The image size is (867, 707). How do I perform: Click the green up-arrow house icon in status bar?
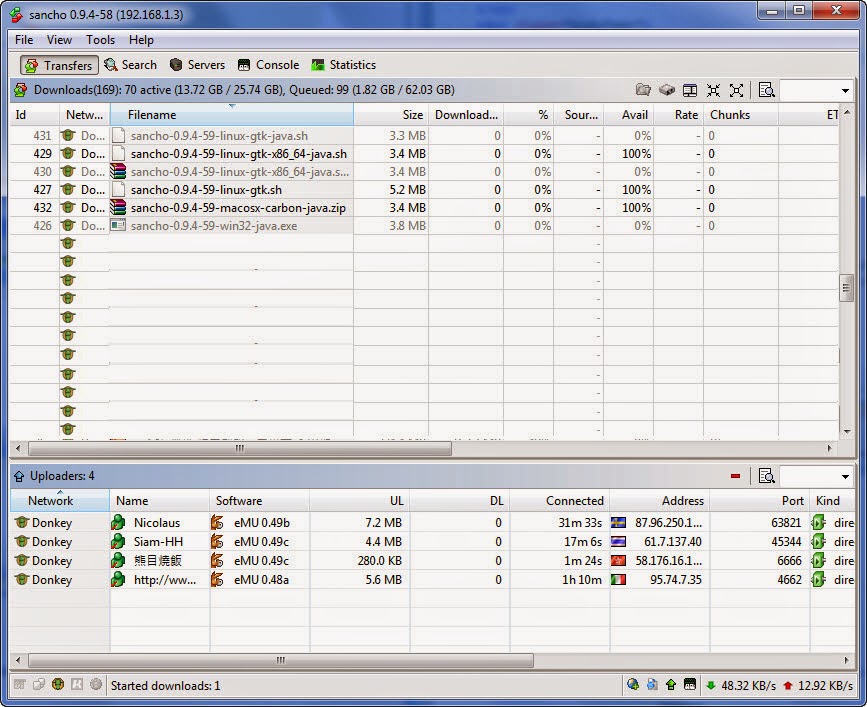671,685
